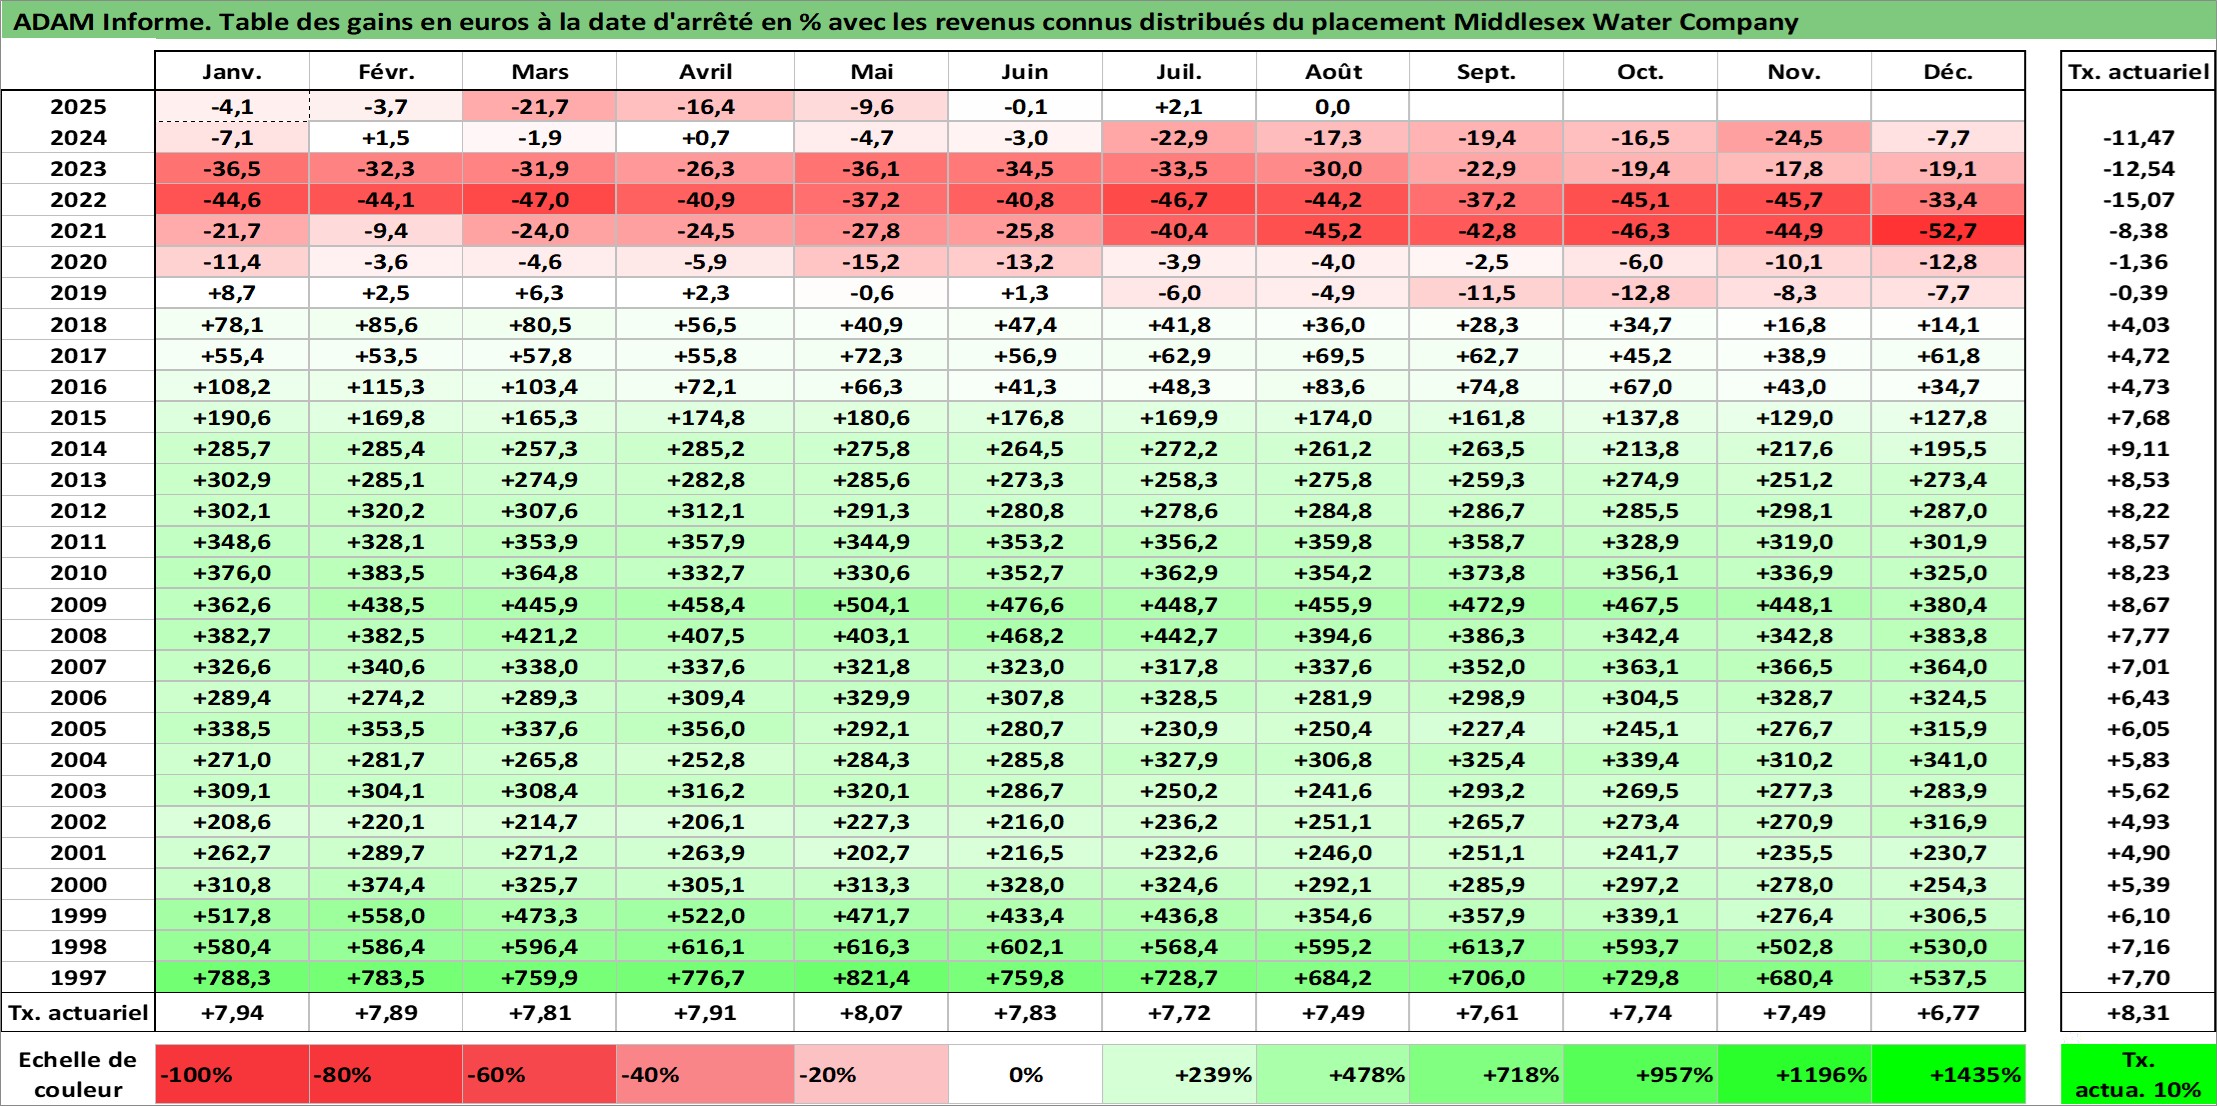Click the 'Juin' column header

1025,71
